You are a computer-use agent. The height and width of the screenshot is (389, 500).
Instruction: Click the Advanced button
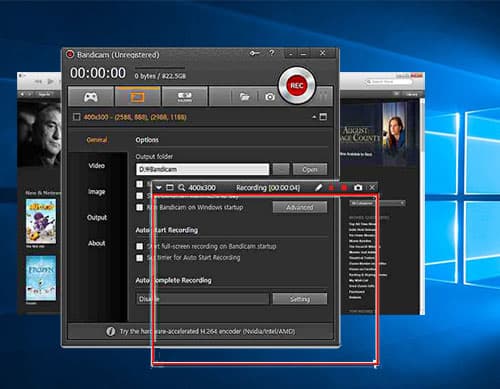(x=300, y=207)
